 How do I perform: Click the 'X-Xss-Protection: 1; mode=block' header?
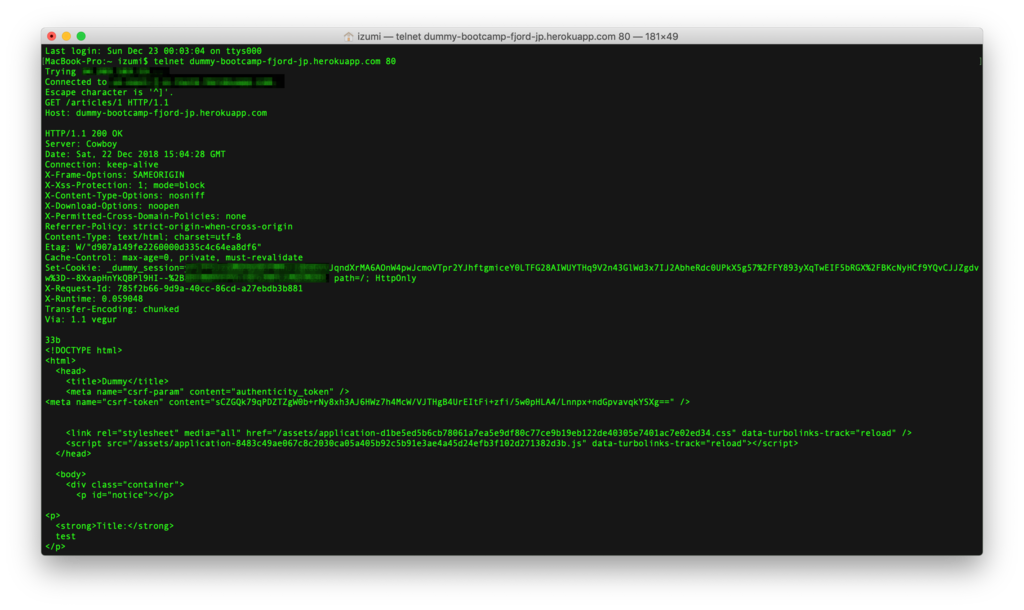(125, 185)
